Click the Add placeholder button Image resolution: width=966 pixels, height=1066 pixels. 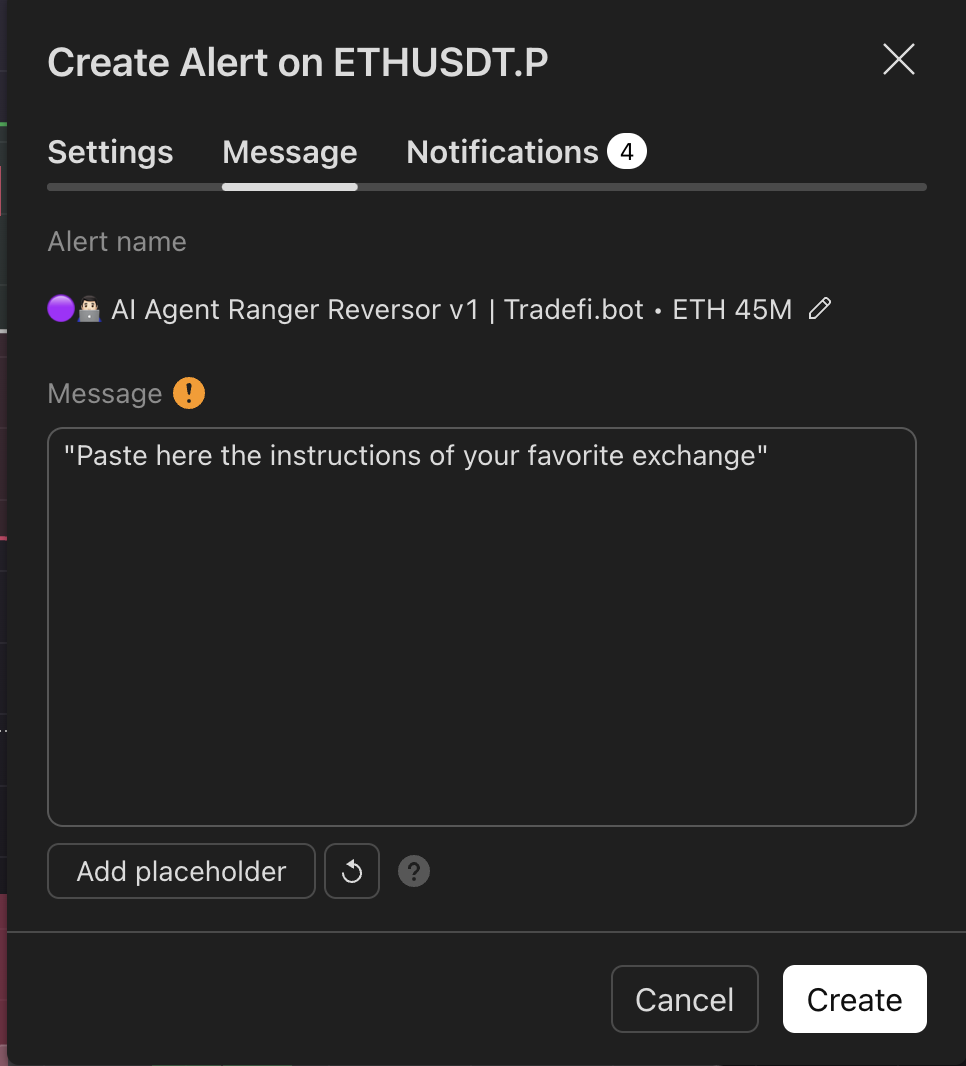click(182, 871)
